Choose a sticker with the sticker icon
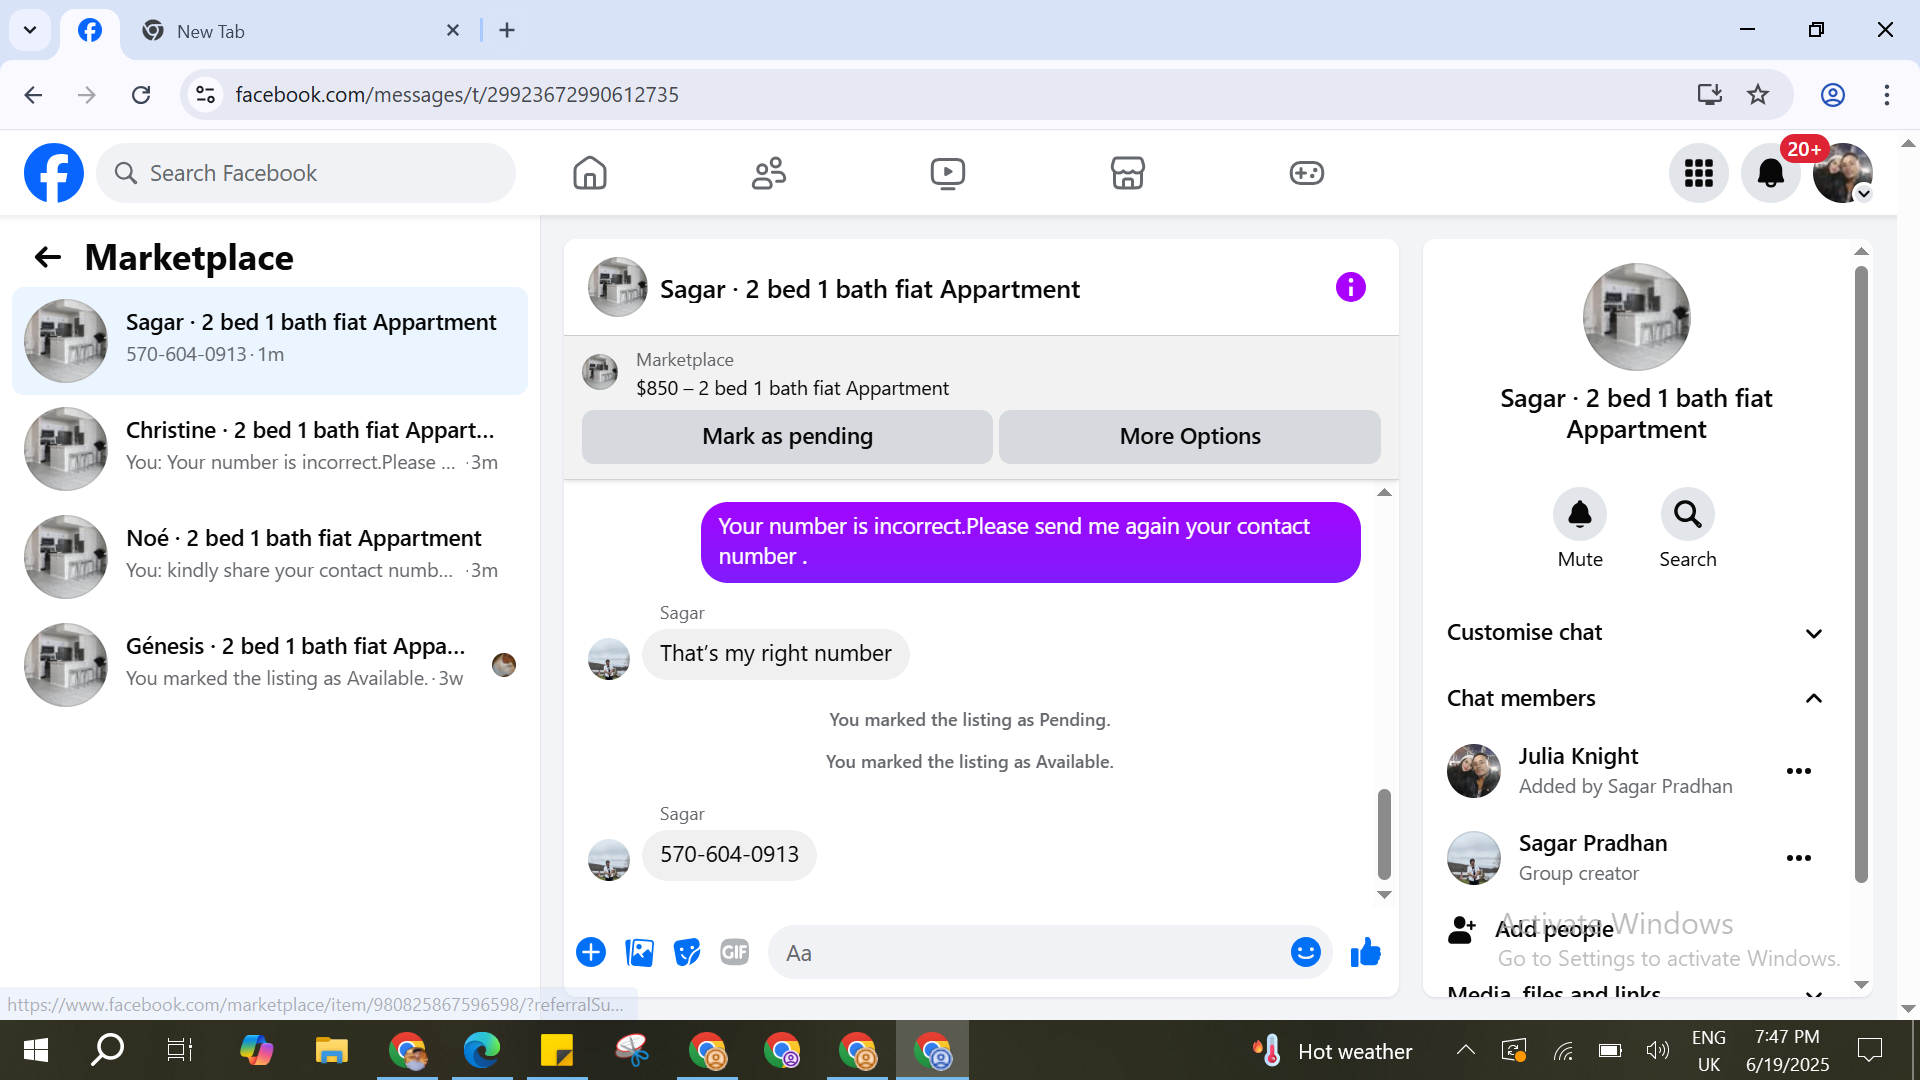The height and width of the screenshot is (1080, 1920). (687, 953)
